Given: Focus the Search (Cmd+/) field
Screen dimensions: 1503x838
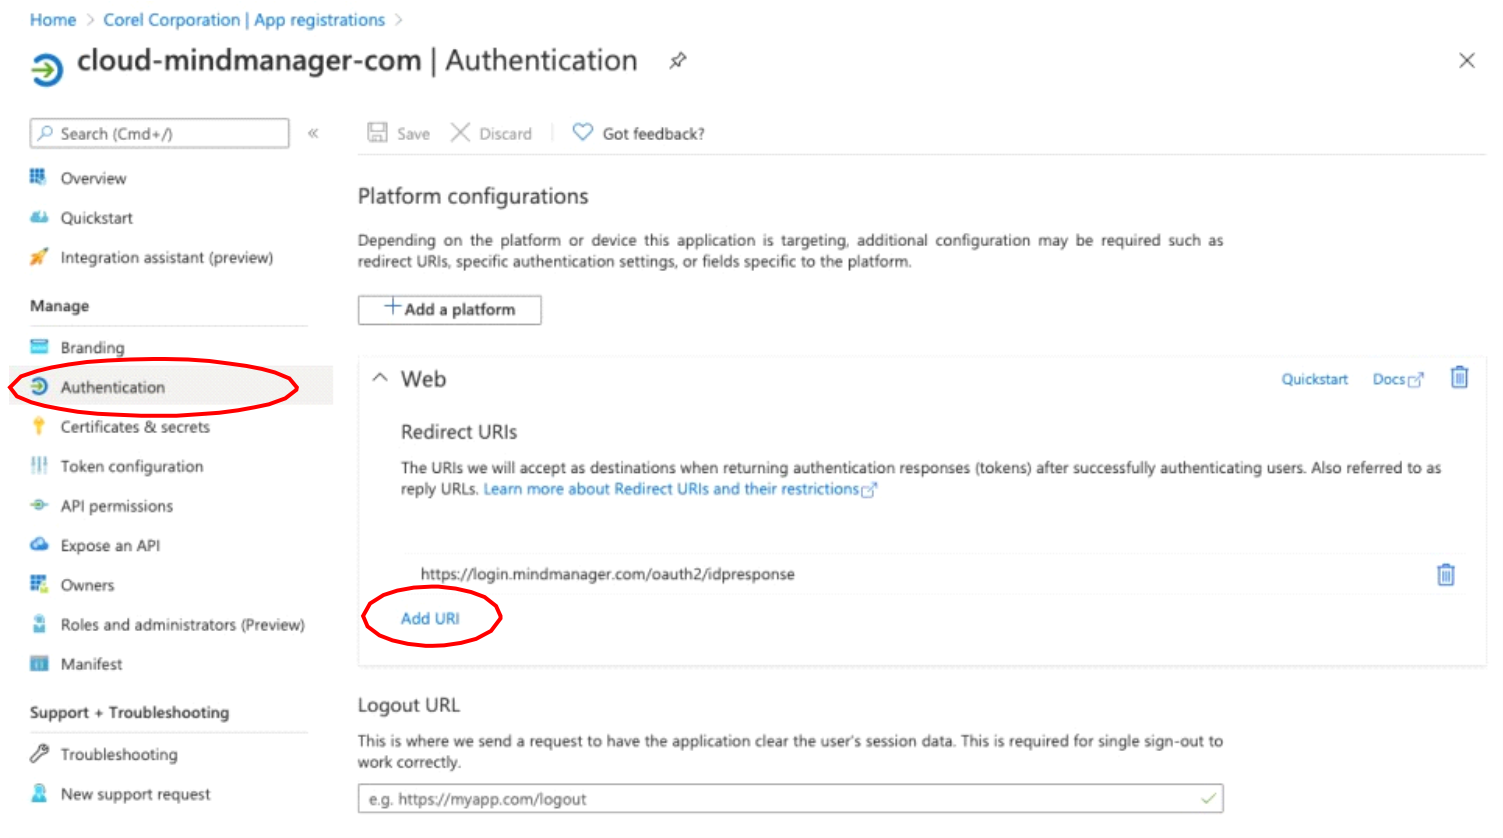Looking at the screenshot, I should (160, 133).
